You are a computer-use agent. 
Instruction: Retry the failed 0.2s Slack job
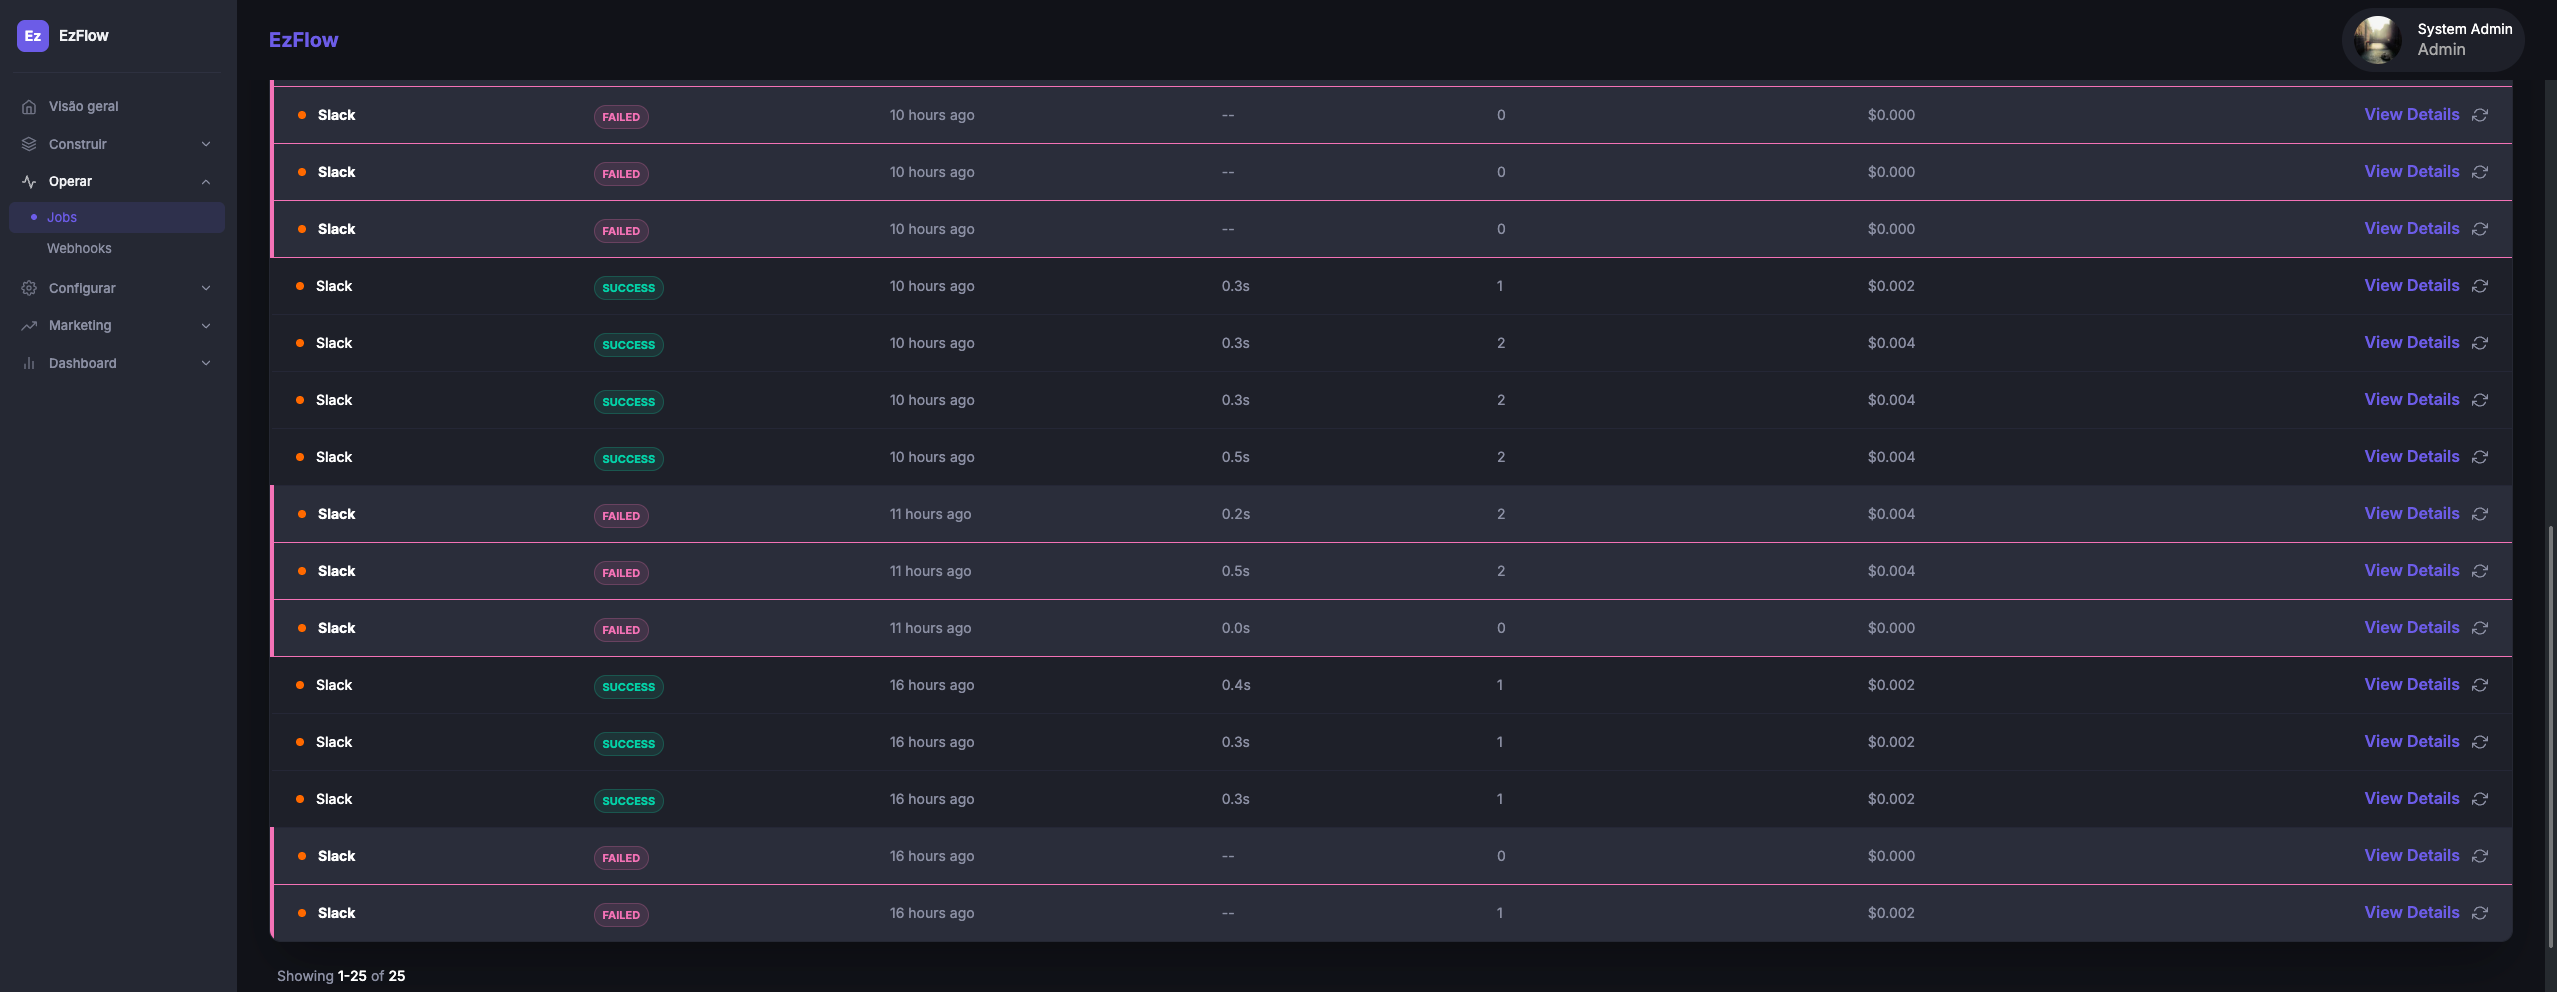coord(2480,514)
